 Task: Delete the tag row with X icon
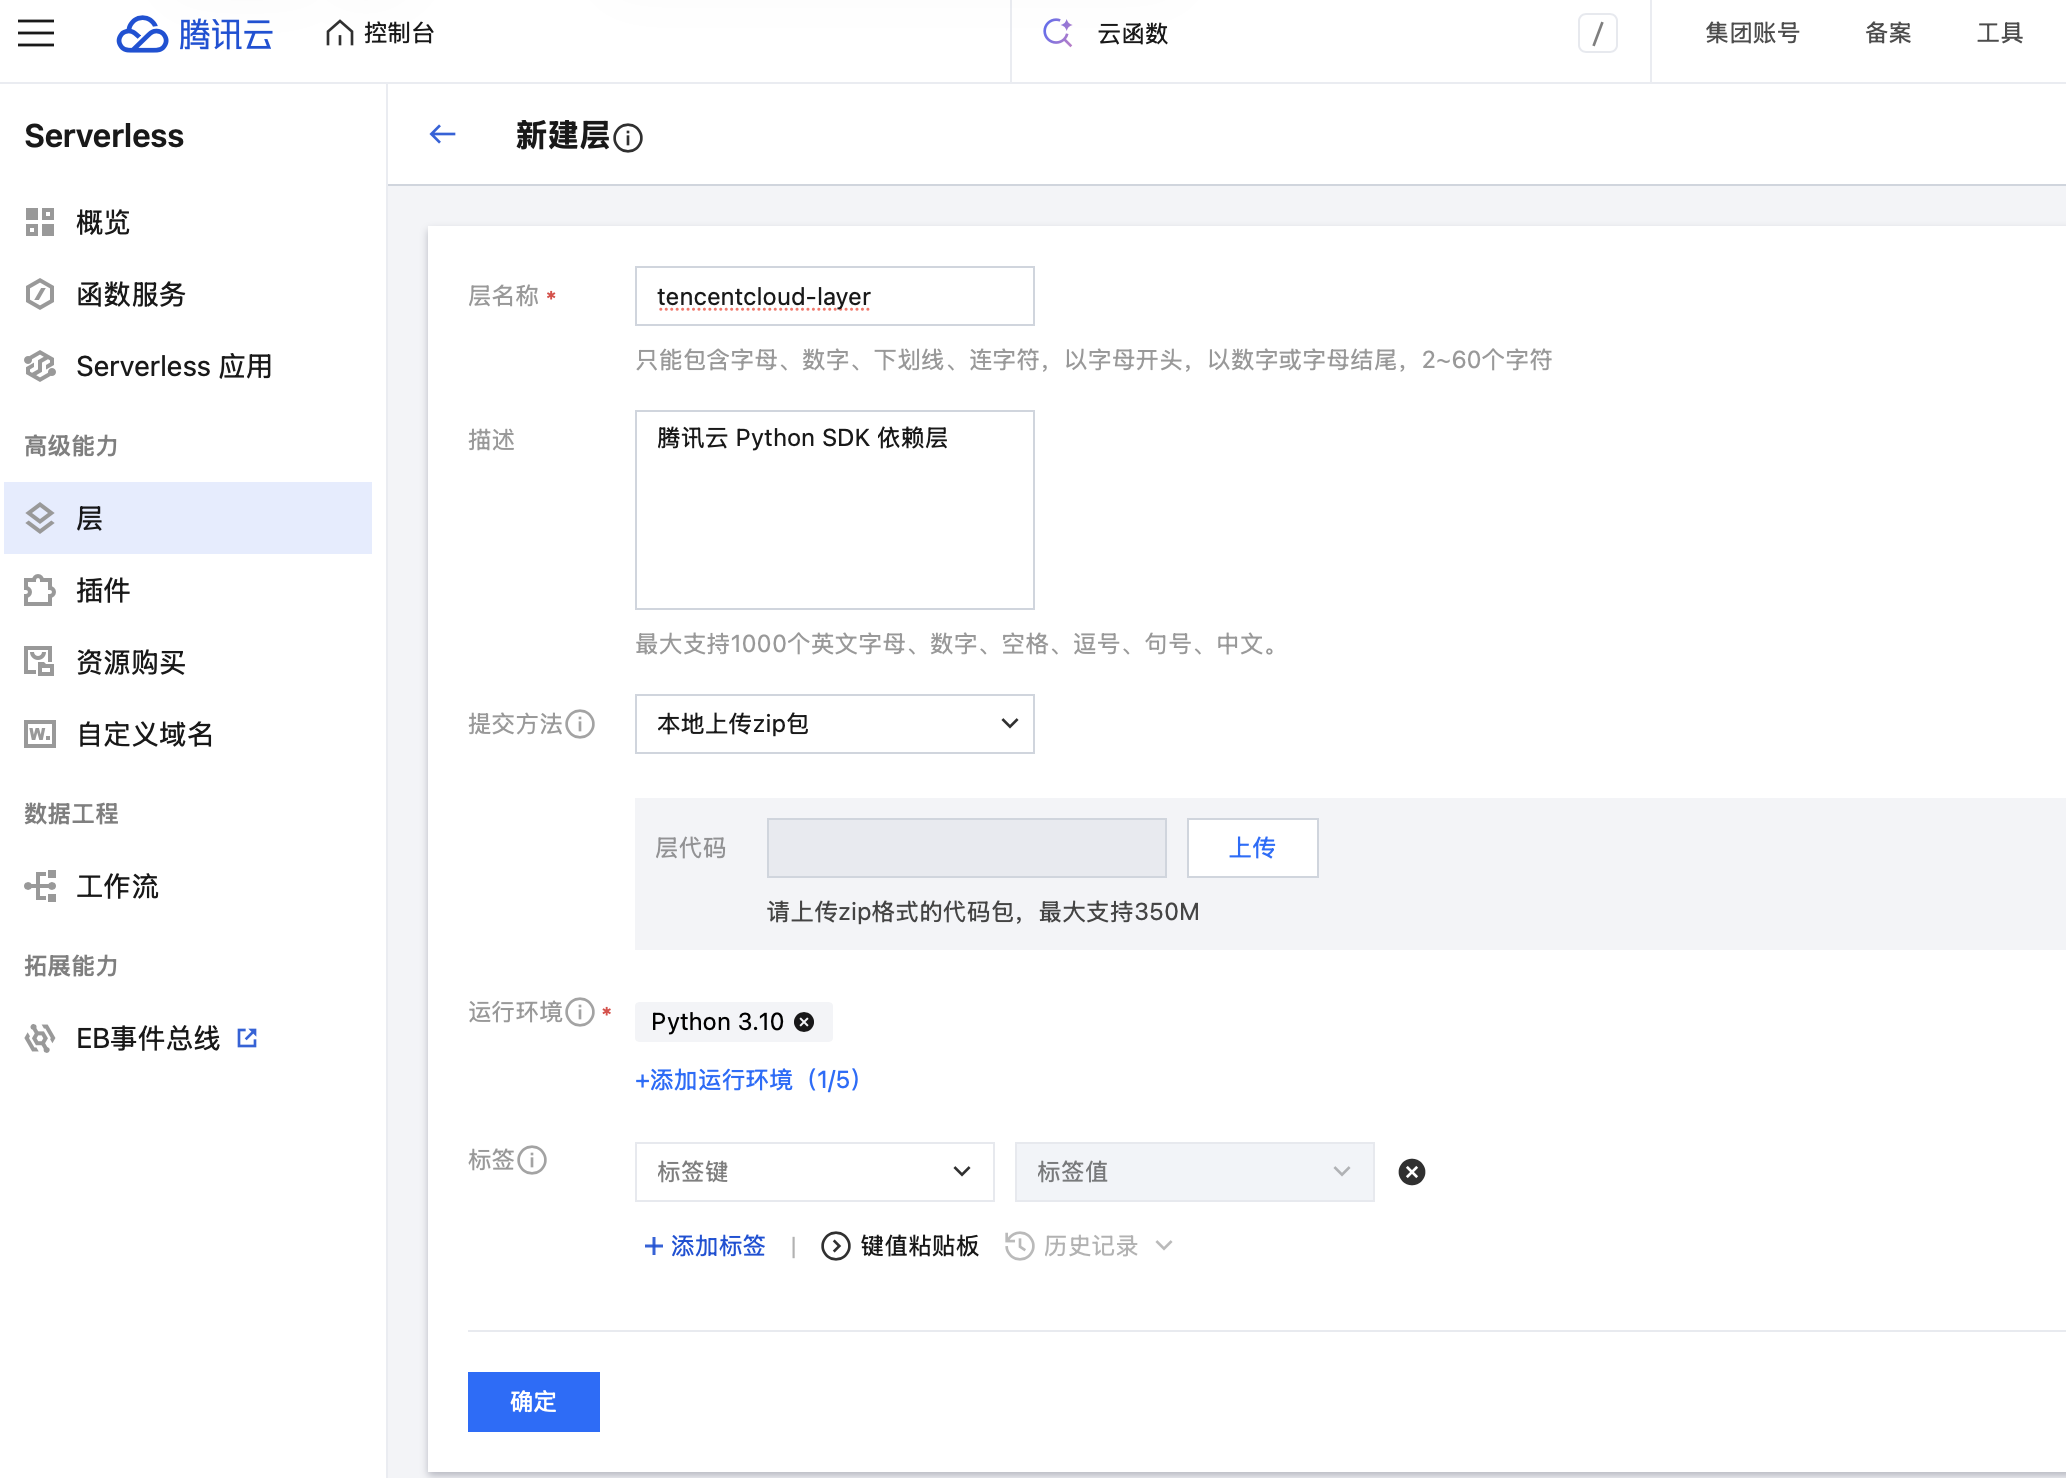pyautogui.click(x=1412, y=1172)
